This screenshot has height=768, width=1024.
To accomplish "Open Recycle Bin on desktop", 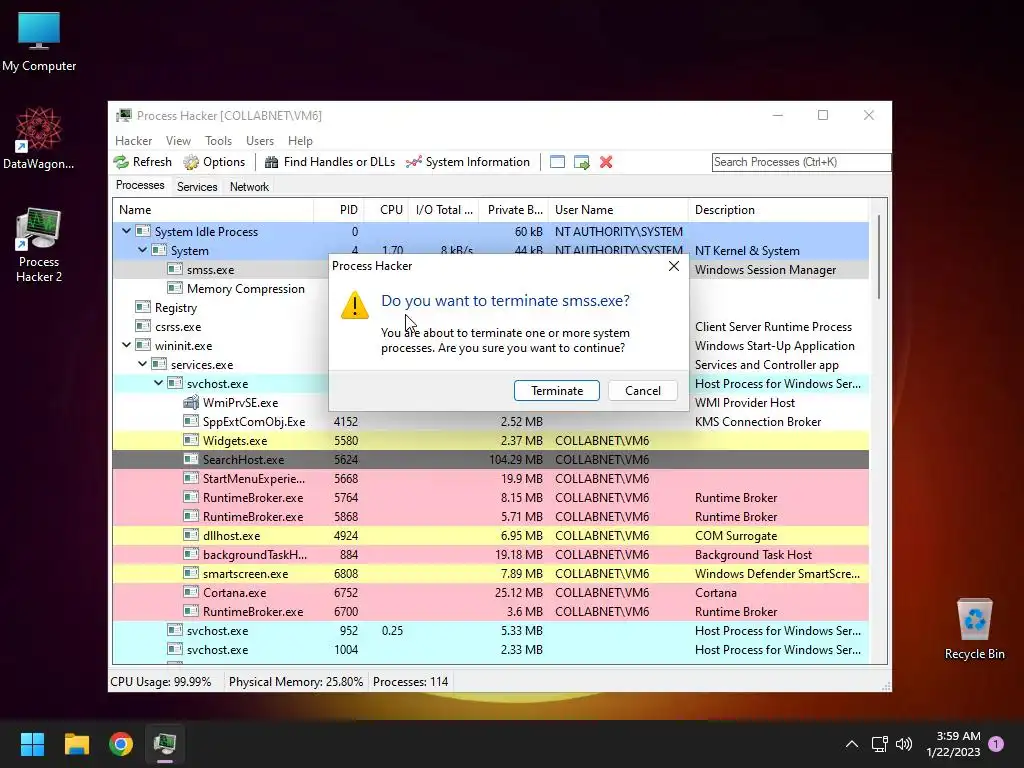I will tap(974, 630).
